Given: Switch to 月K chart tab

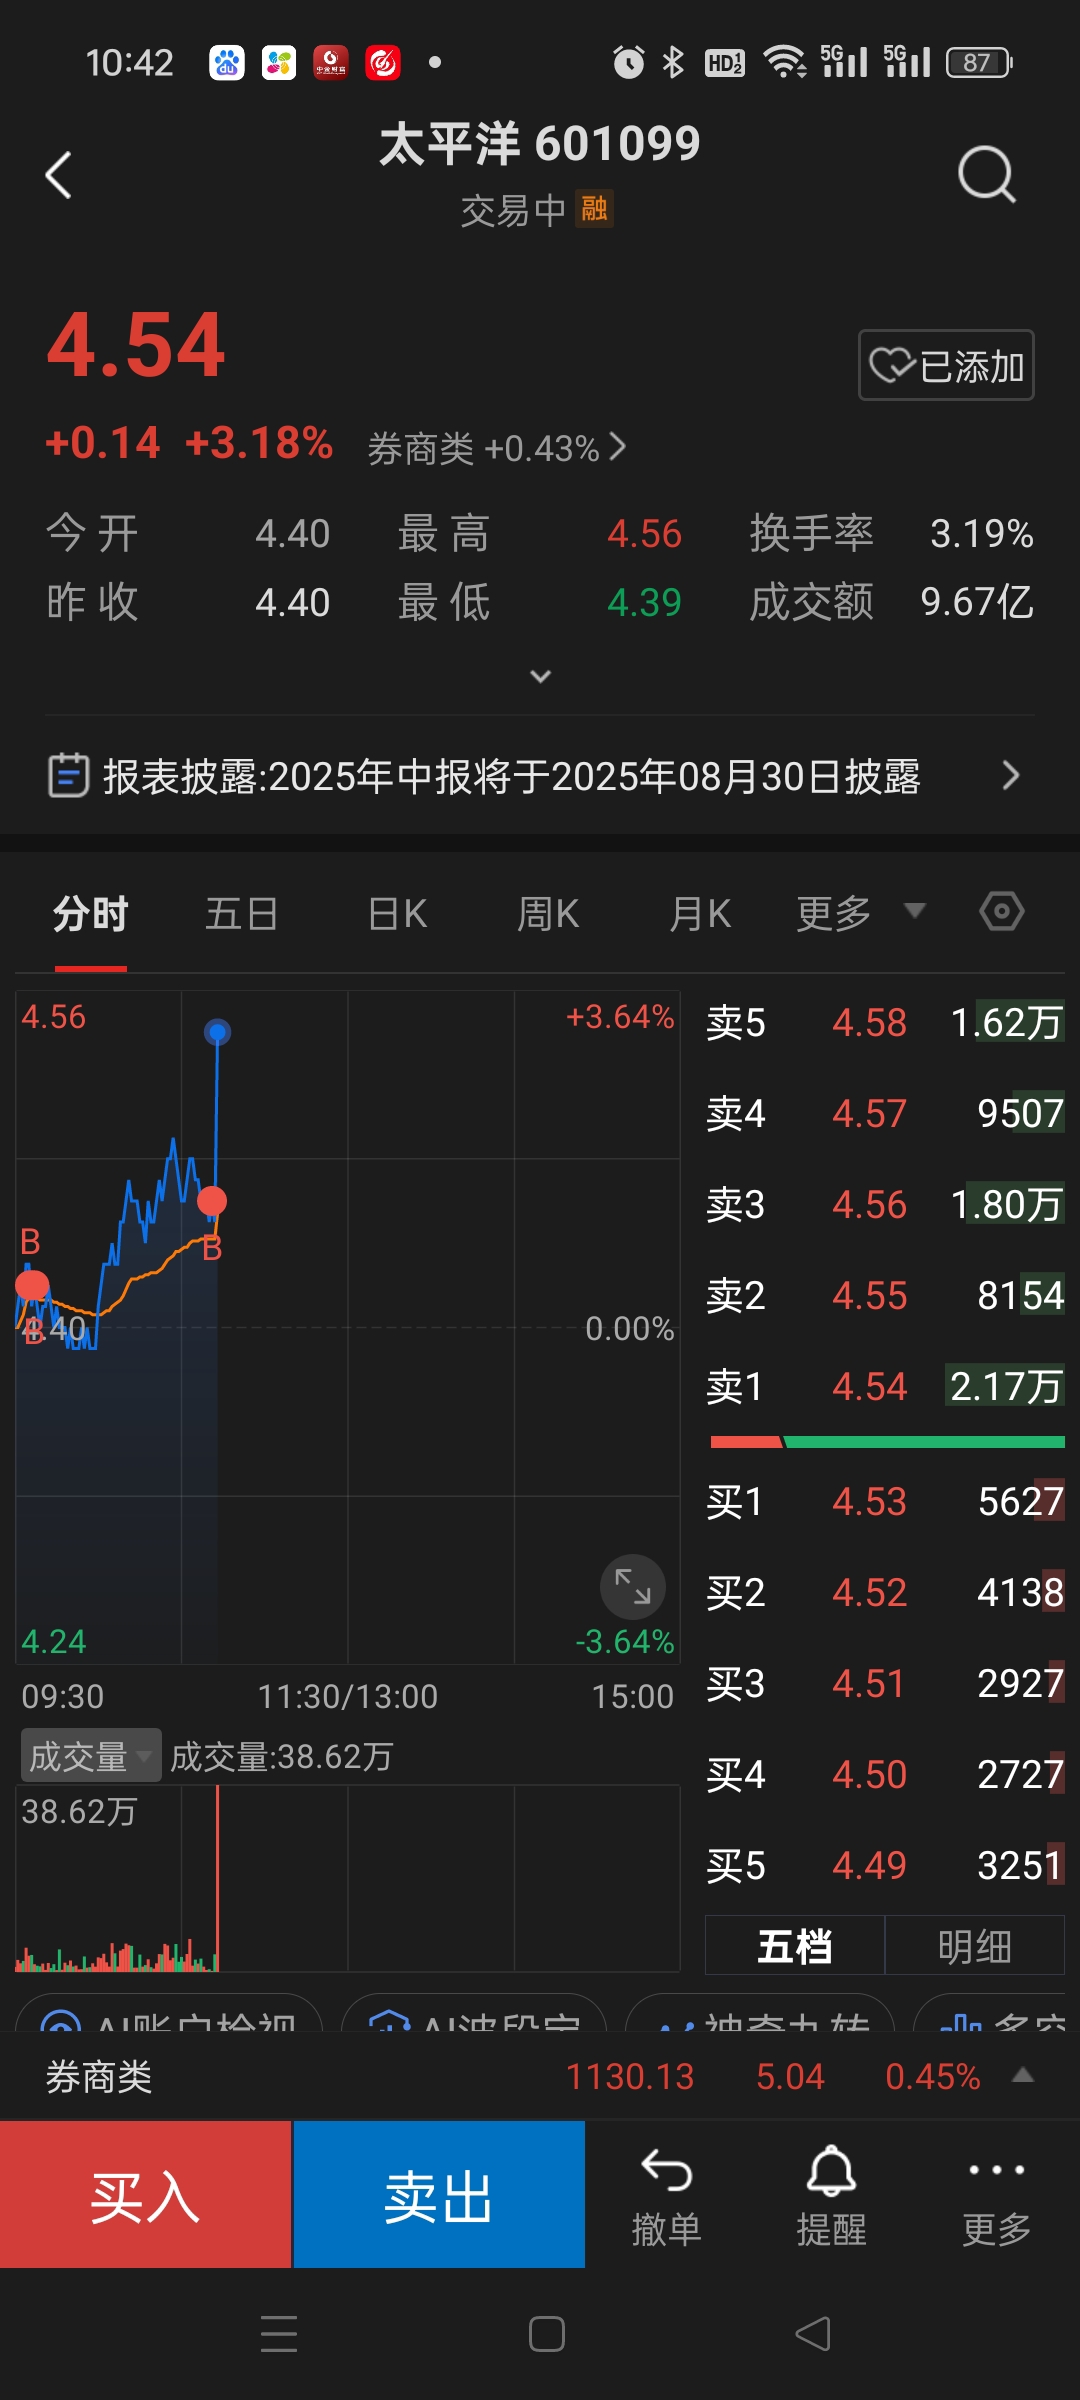Looking at the screenshot, I should point(699,914).
